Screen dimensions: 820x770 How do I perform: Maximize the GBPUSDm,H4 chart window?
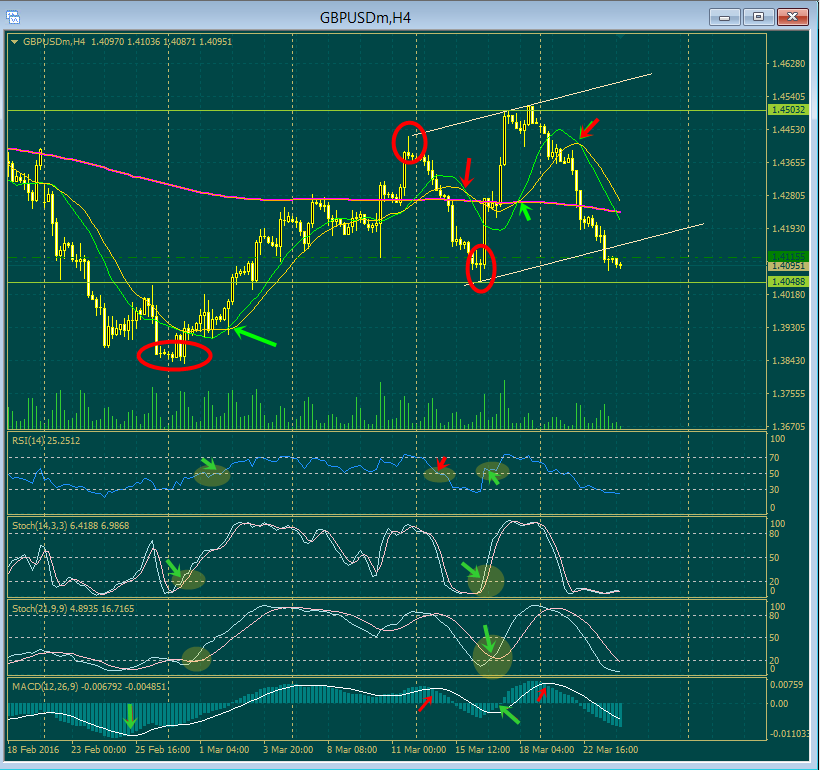tap(758, 17)
